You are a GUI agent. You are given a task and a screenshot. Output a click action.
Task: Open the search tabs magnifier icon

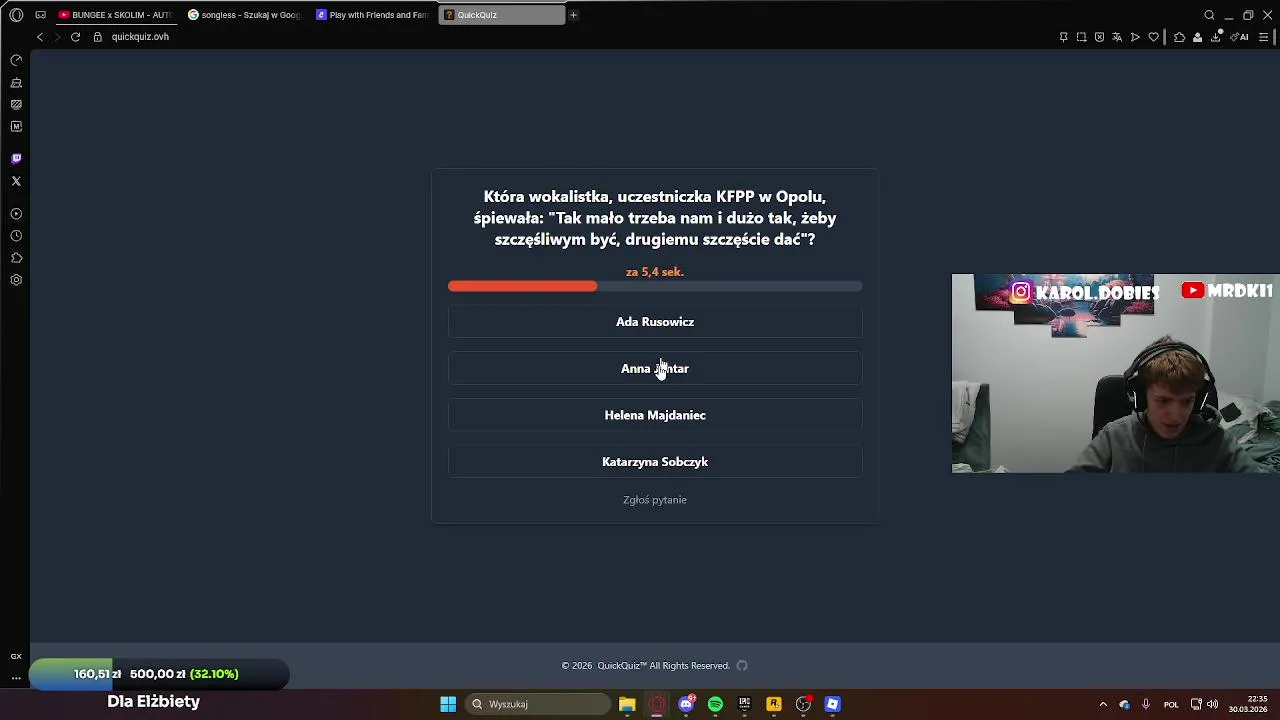point(1209,15)
